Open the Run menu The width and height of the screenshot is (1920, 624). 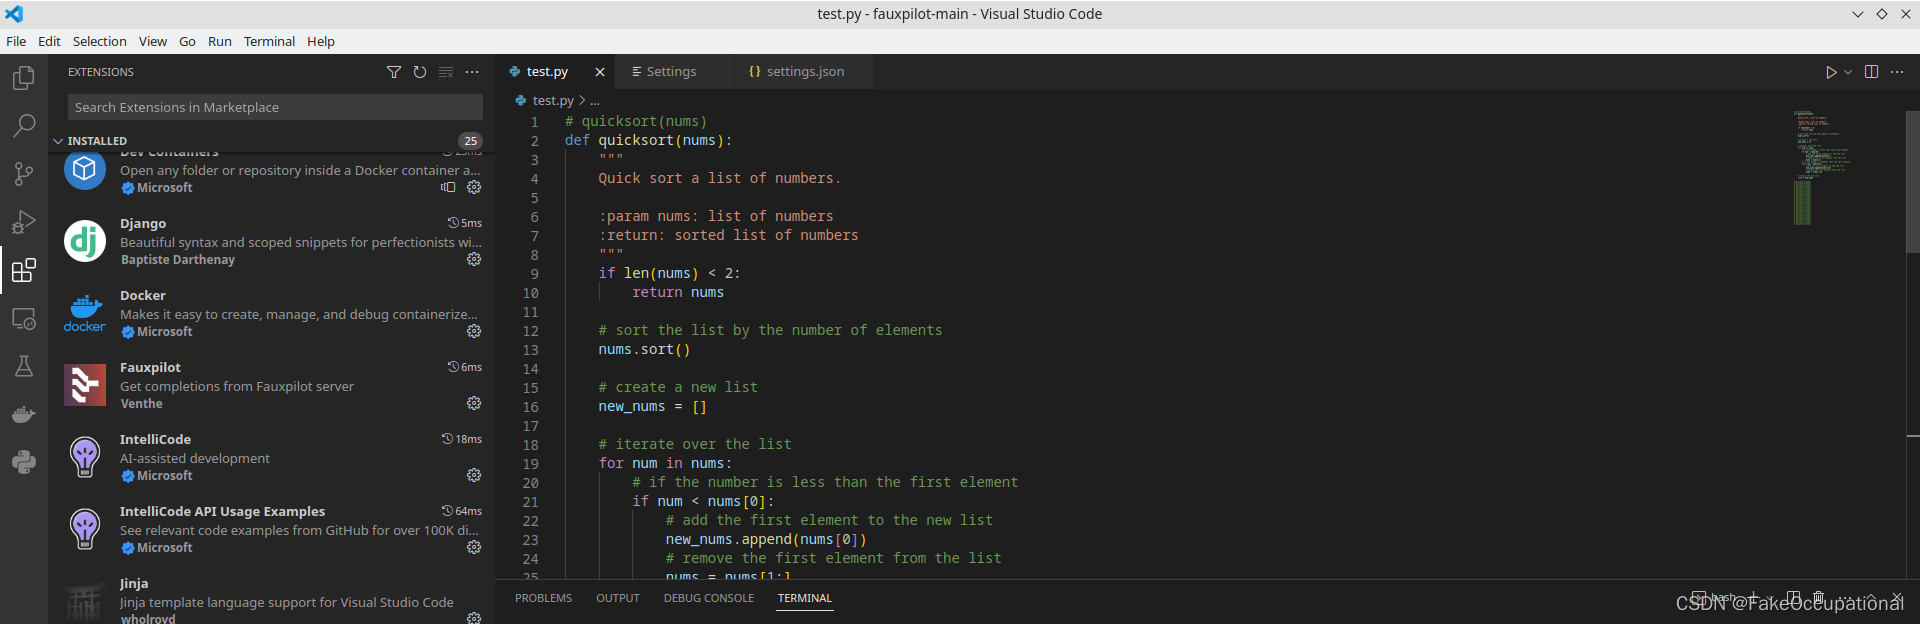pyautogui.click(x=220, y=41)
